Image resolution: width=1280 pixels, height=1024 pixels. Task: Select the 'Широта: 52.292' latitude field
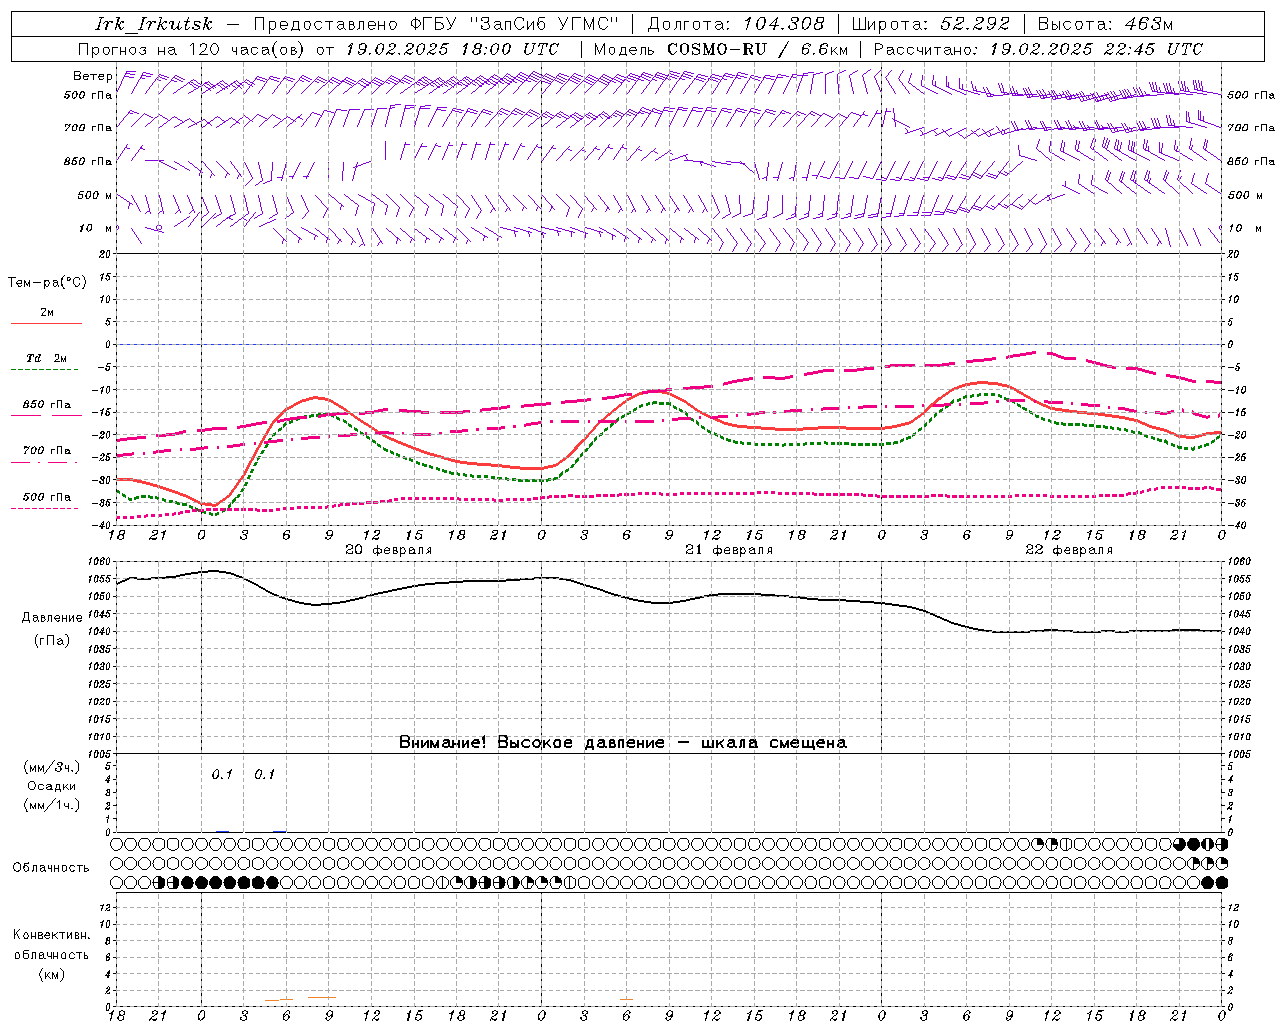click(931, 24)
